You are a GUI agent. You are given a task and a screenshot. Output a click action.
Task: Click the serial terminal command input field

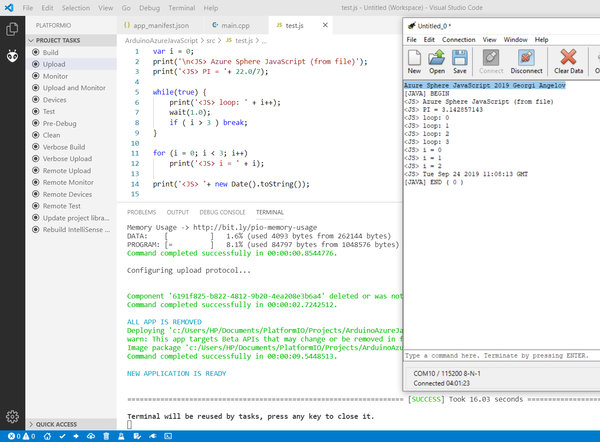[502, 356]
